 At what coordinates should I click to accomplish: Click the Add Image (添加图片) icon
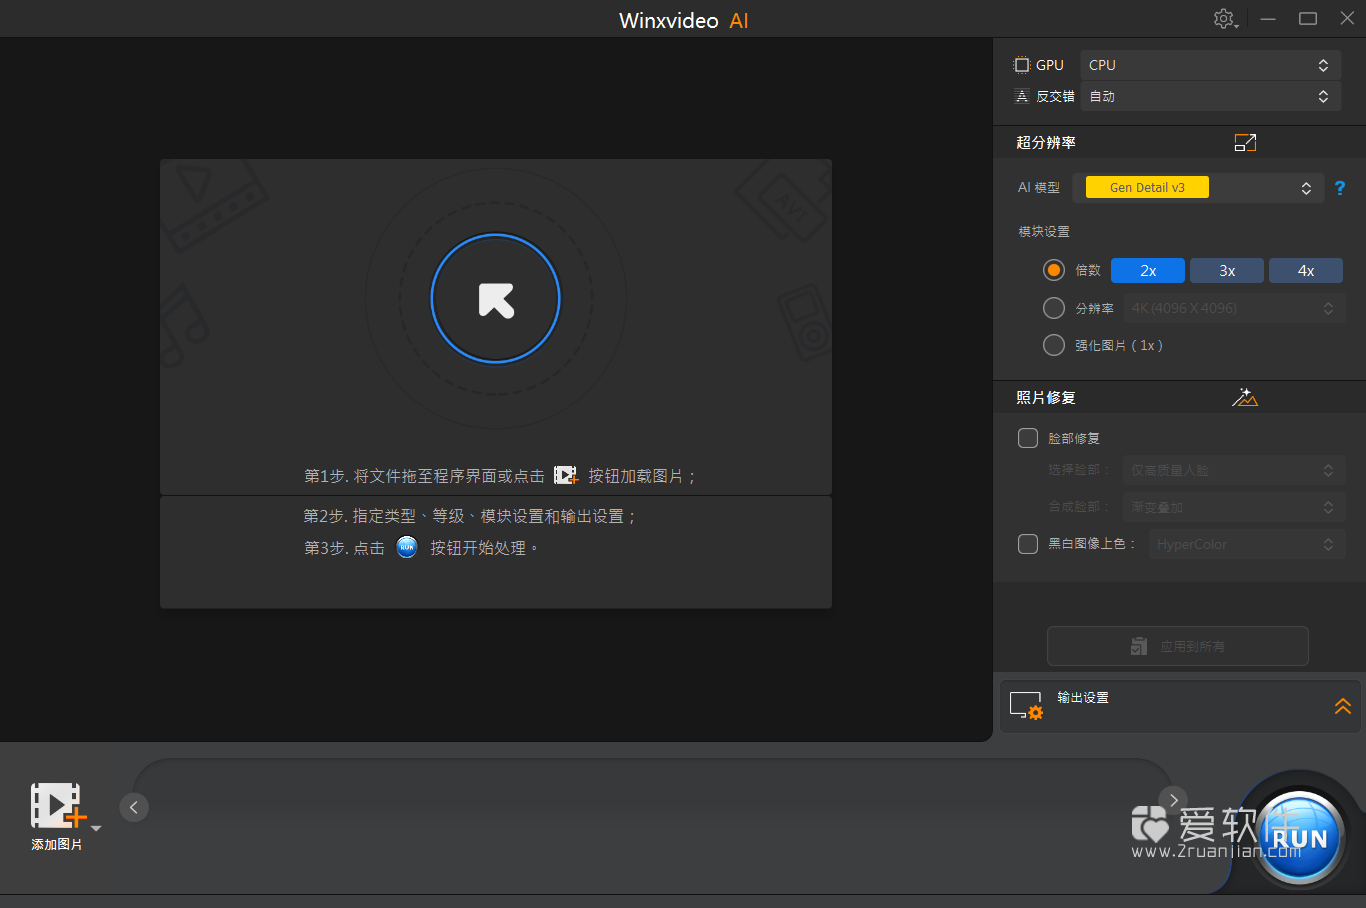(x=57, y=806)
